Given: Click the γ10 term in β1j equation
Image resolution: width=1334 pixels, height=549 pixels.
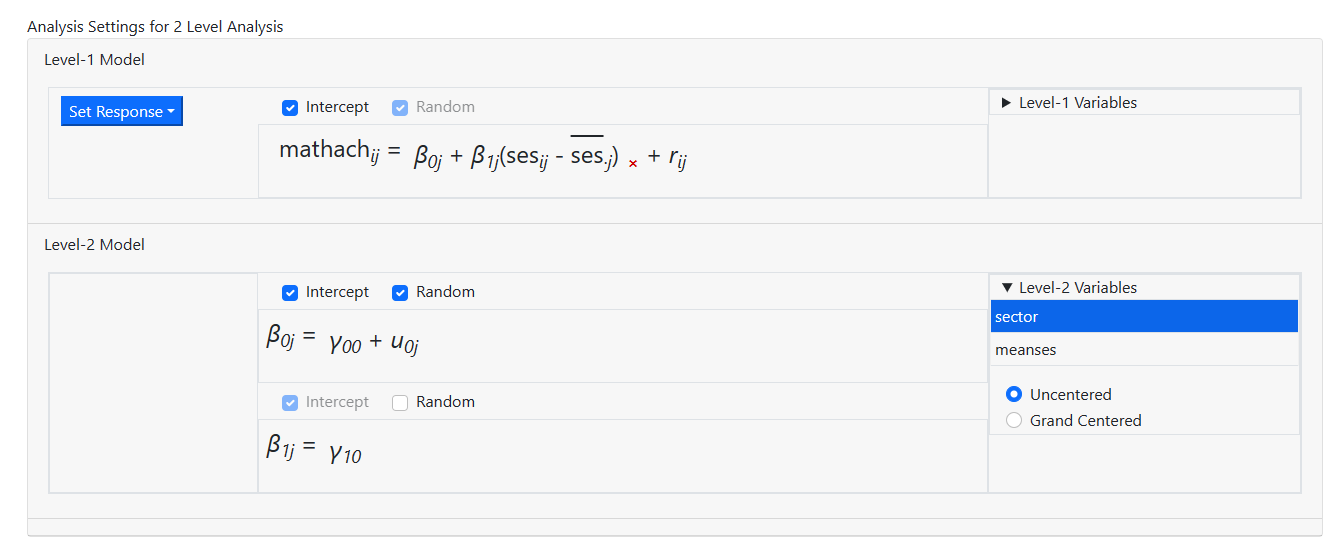Looking at the screenshot, I should [345, 453].
